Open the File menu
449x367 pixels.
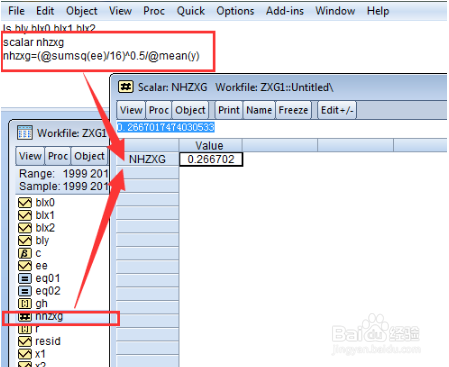16,11
